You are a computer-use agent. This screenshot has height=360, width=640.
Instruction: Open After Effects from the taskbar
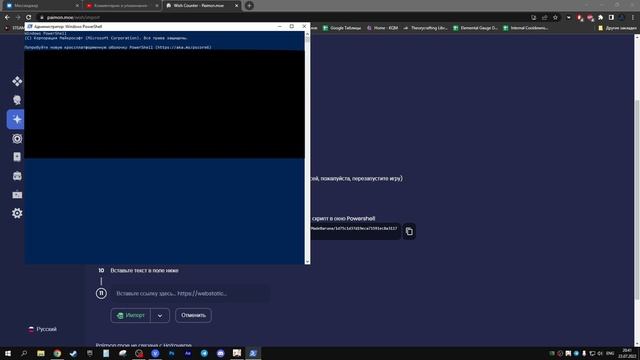coord(188,353)
